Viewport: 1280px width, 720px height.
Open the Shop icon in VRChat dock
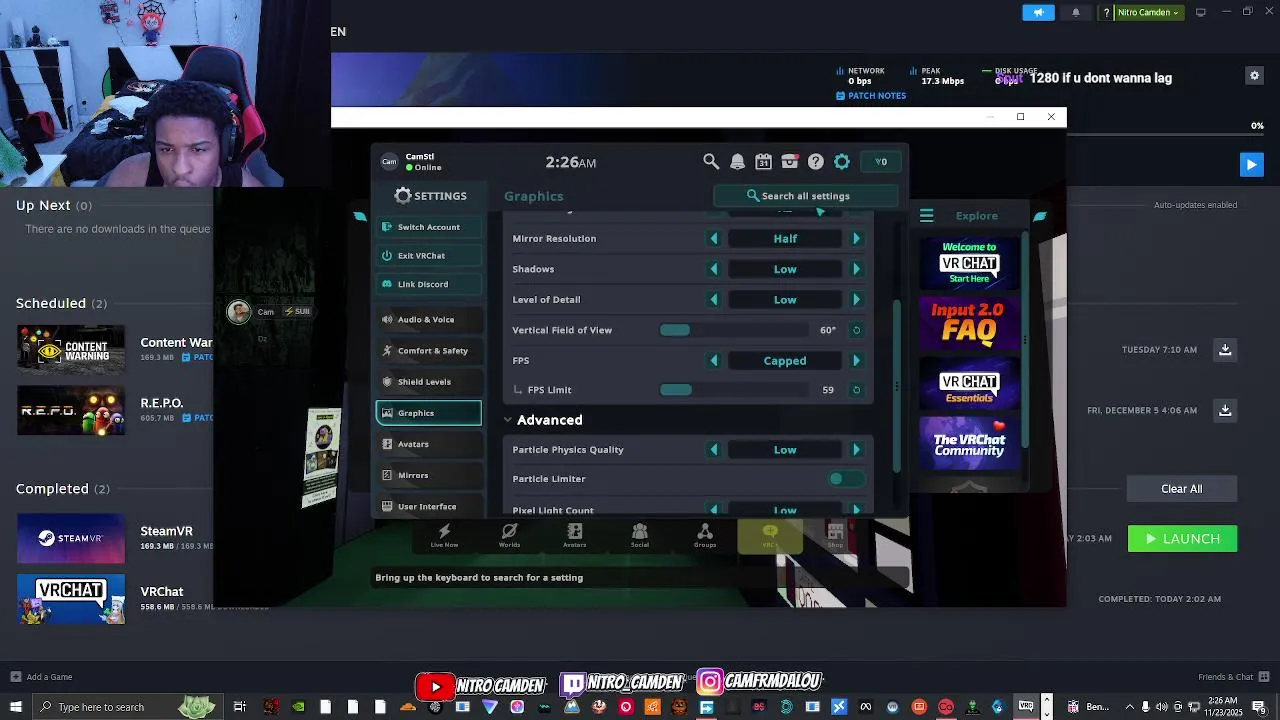click(x=835, y=535)
